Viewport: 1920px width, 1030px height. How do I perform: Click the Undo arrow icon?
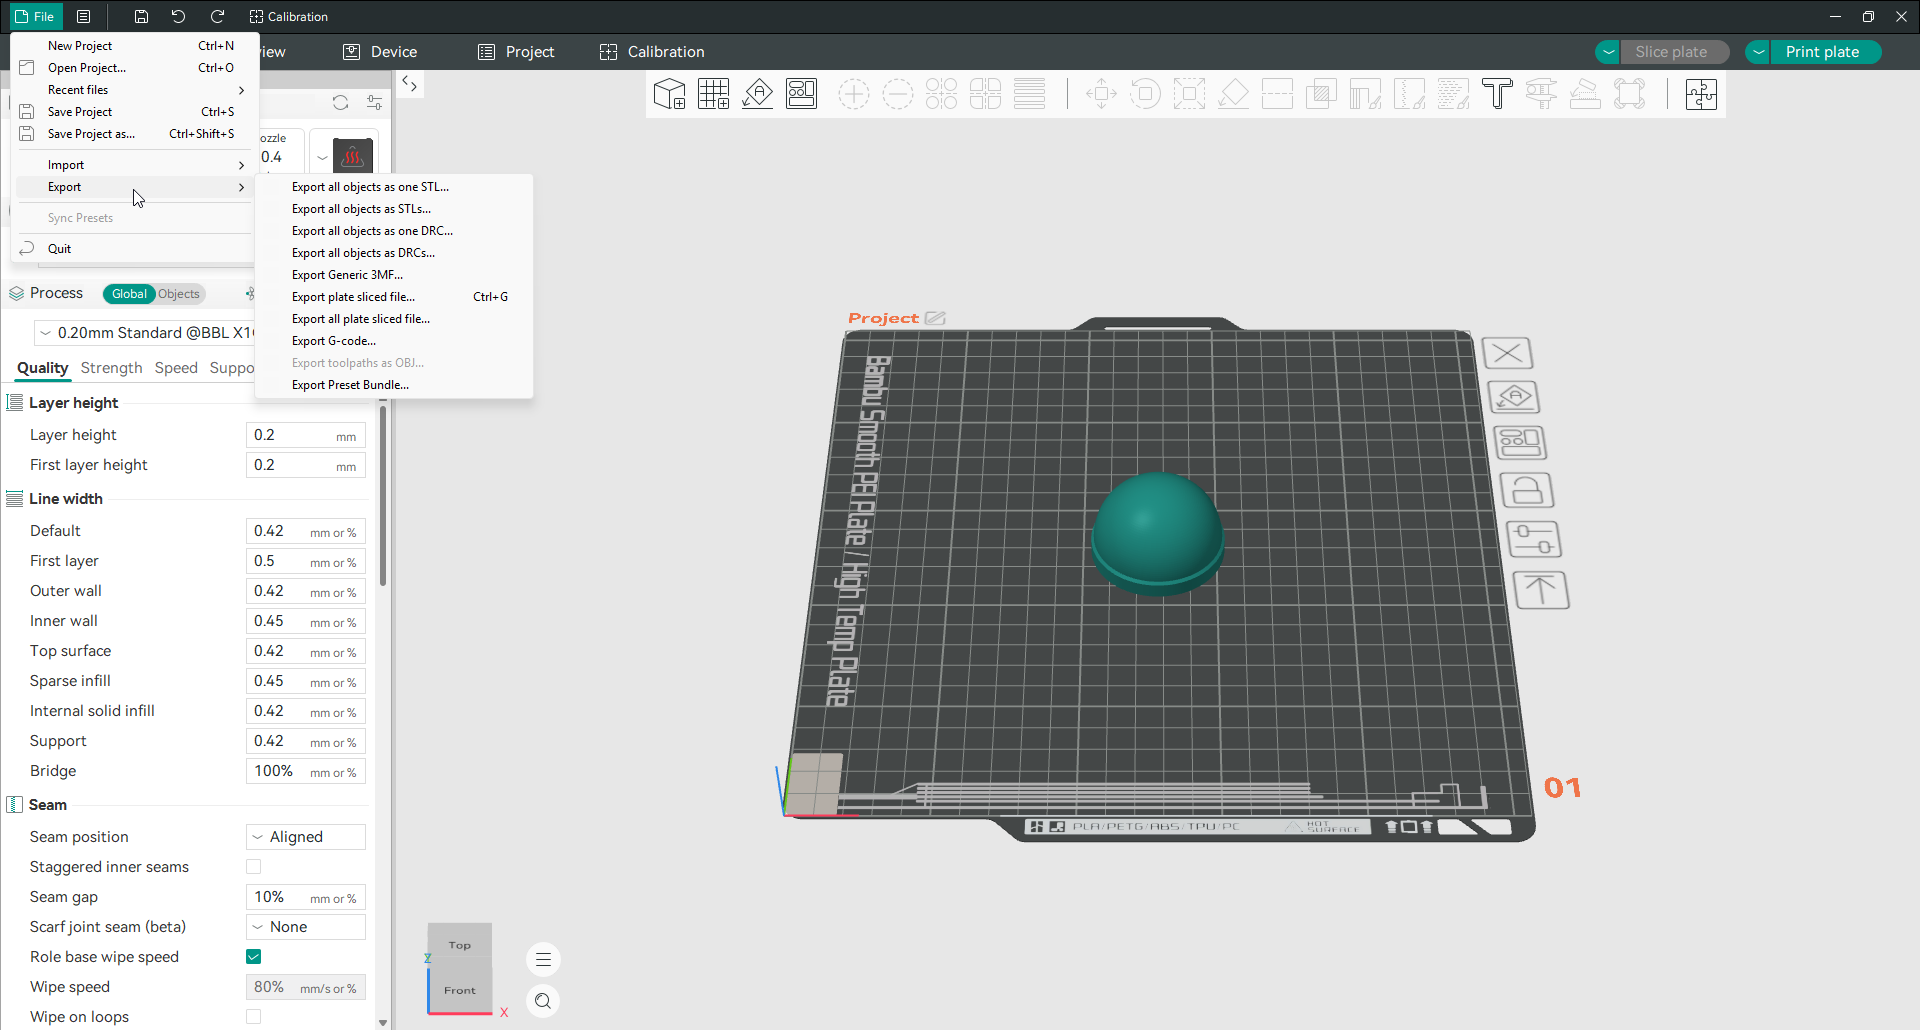178,16
